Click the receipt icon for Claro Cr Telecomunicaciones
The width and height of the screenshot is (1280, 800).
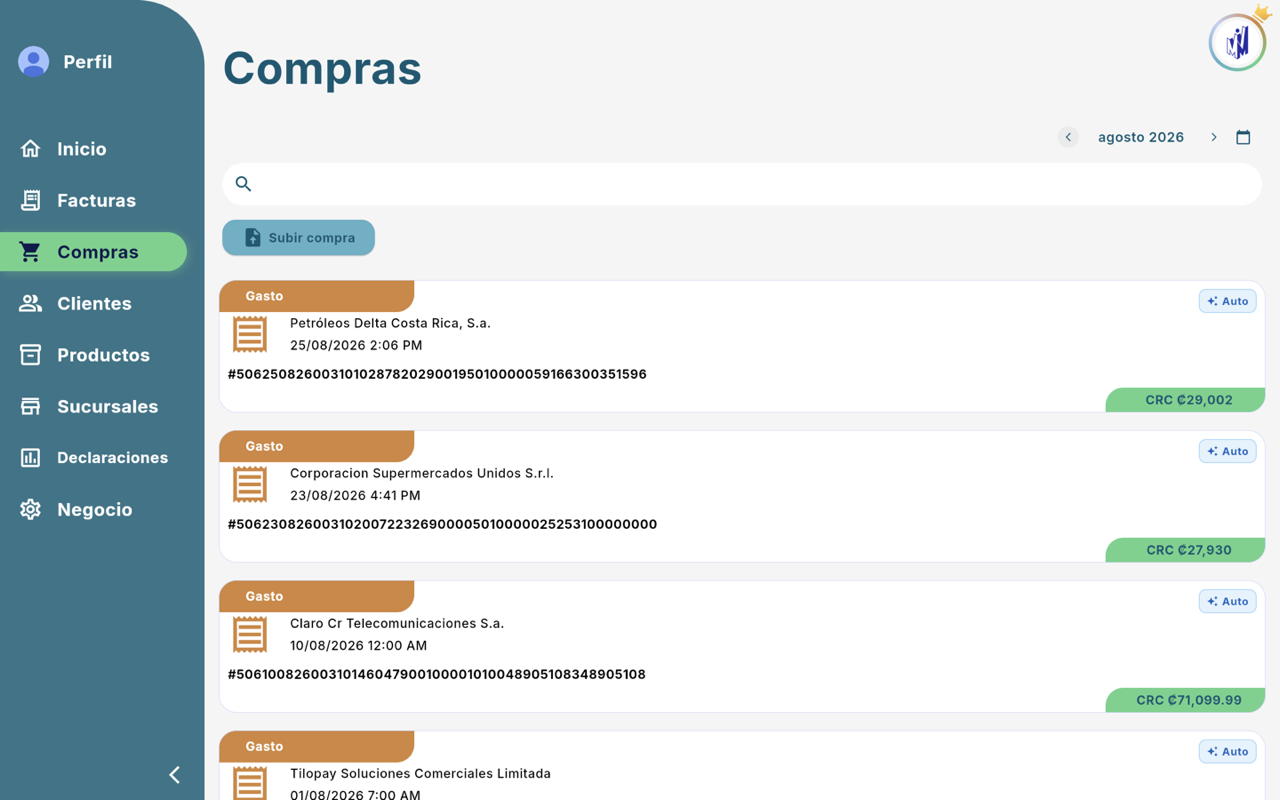coord(250,634)
